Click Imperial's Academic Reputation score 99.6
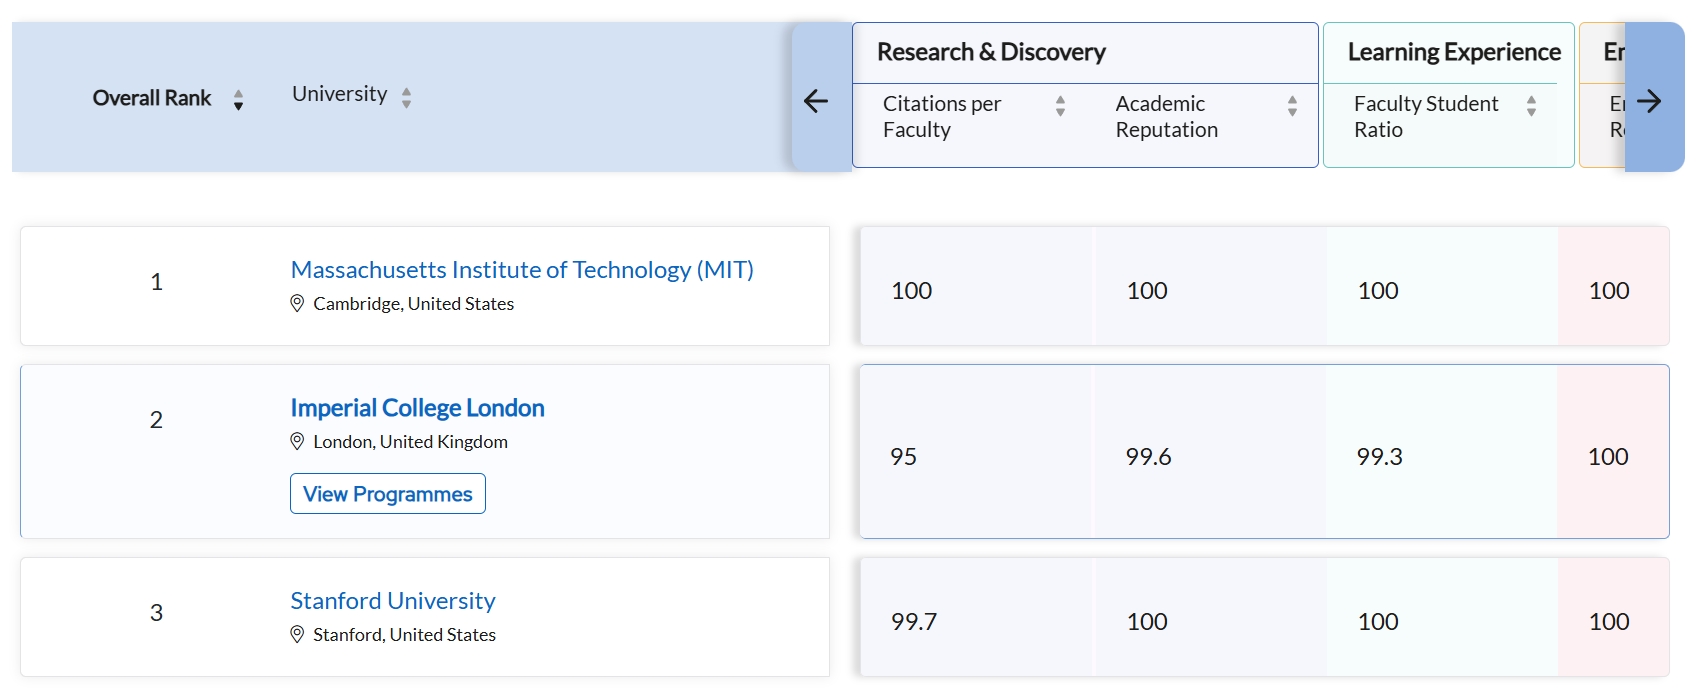 click(x=1149, y=457)
